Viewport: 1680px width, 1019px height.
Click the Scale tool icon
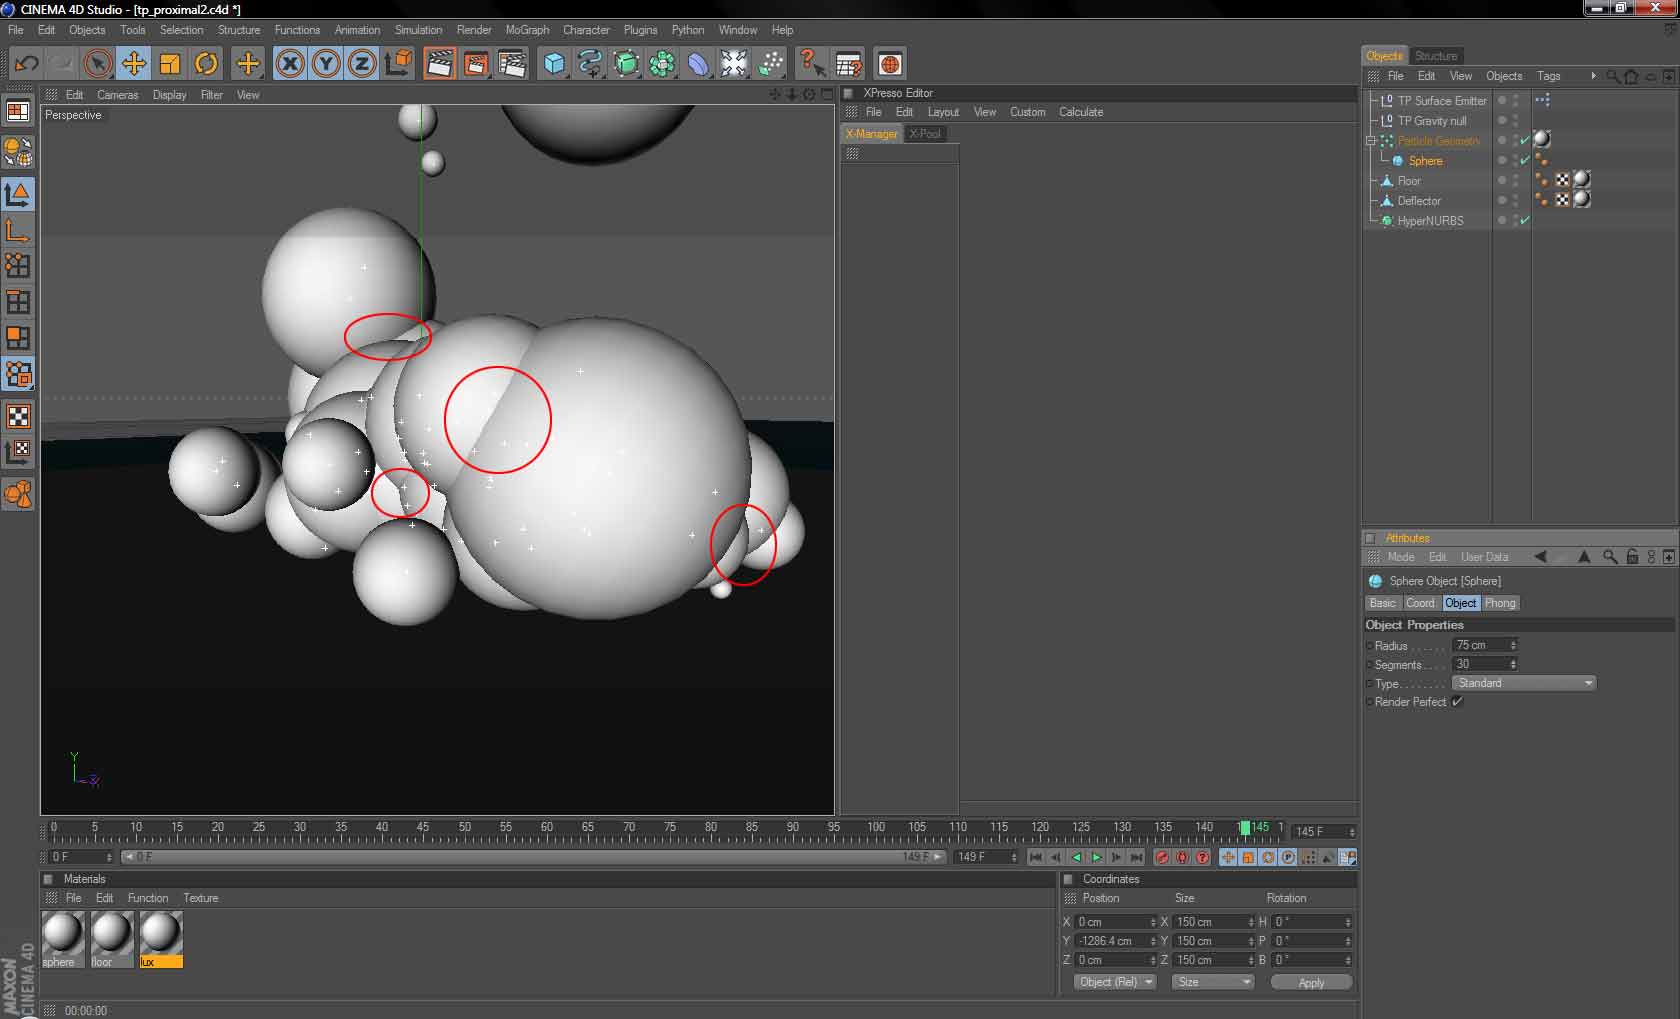pyautogui.click(x=170, y=64)
